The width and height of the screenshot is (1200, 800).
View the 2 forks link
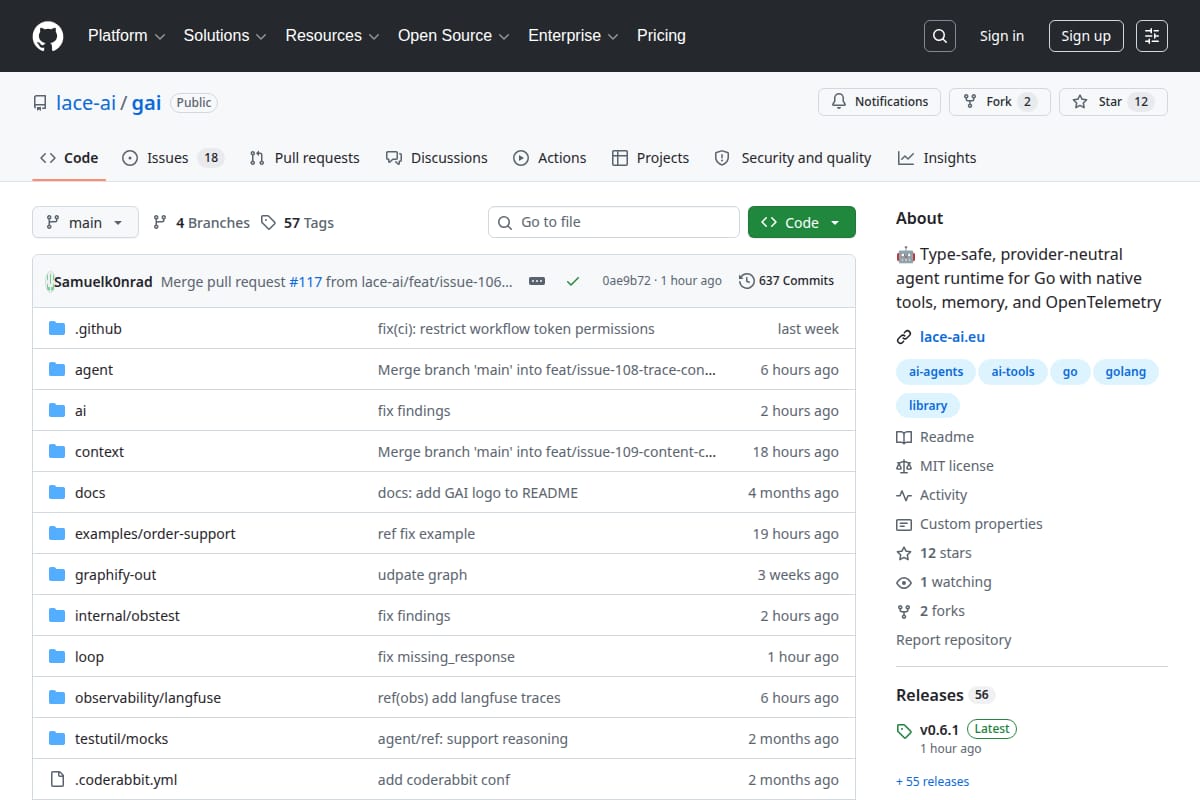coord(931,611)
